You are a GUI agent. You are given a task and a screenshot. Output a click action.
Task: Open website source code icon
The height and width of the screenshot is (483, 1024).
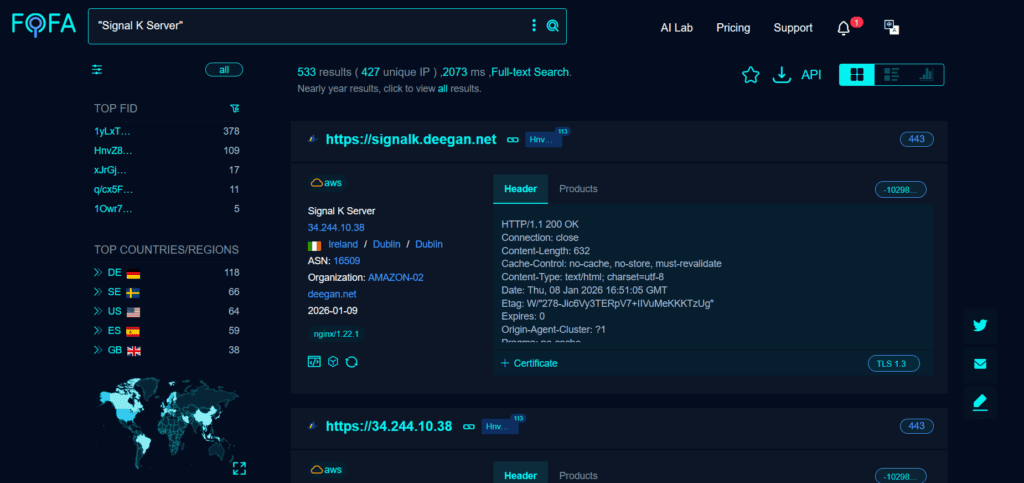tap(314, 362)
